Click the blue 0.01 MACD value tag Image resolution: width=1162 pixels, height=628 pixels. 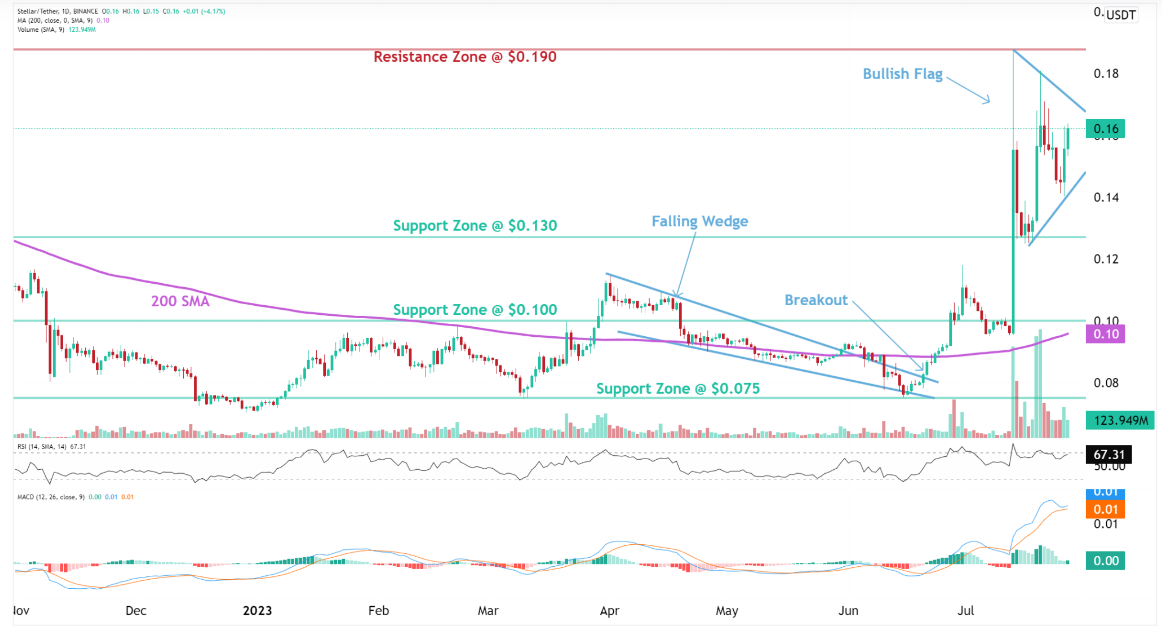point(1105,493)
